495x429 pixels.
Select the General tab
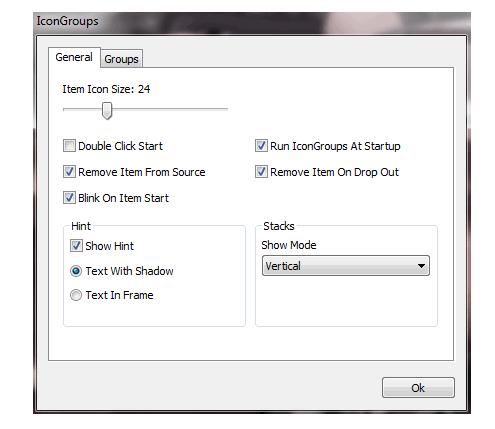point(74,57)
